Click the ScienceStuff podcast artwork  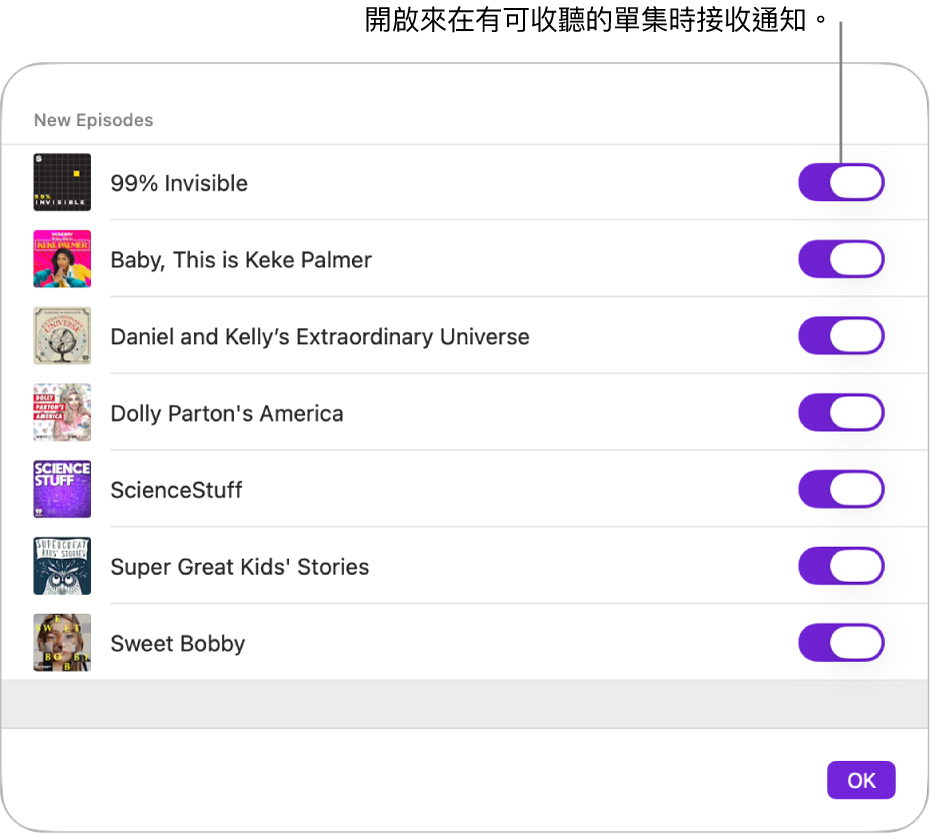coord(62,490)
